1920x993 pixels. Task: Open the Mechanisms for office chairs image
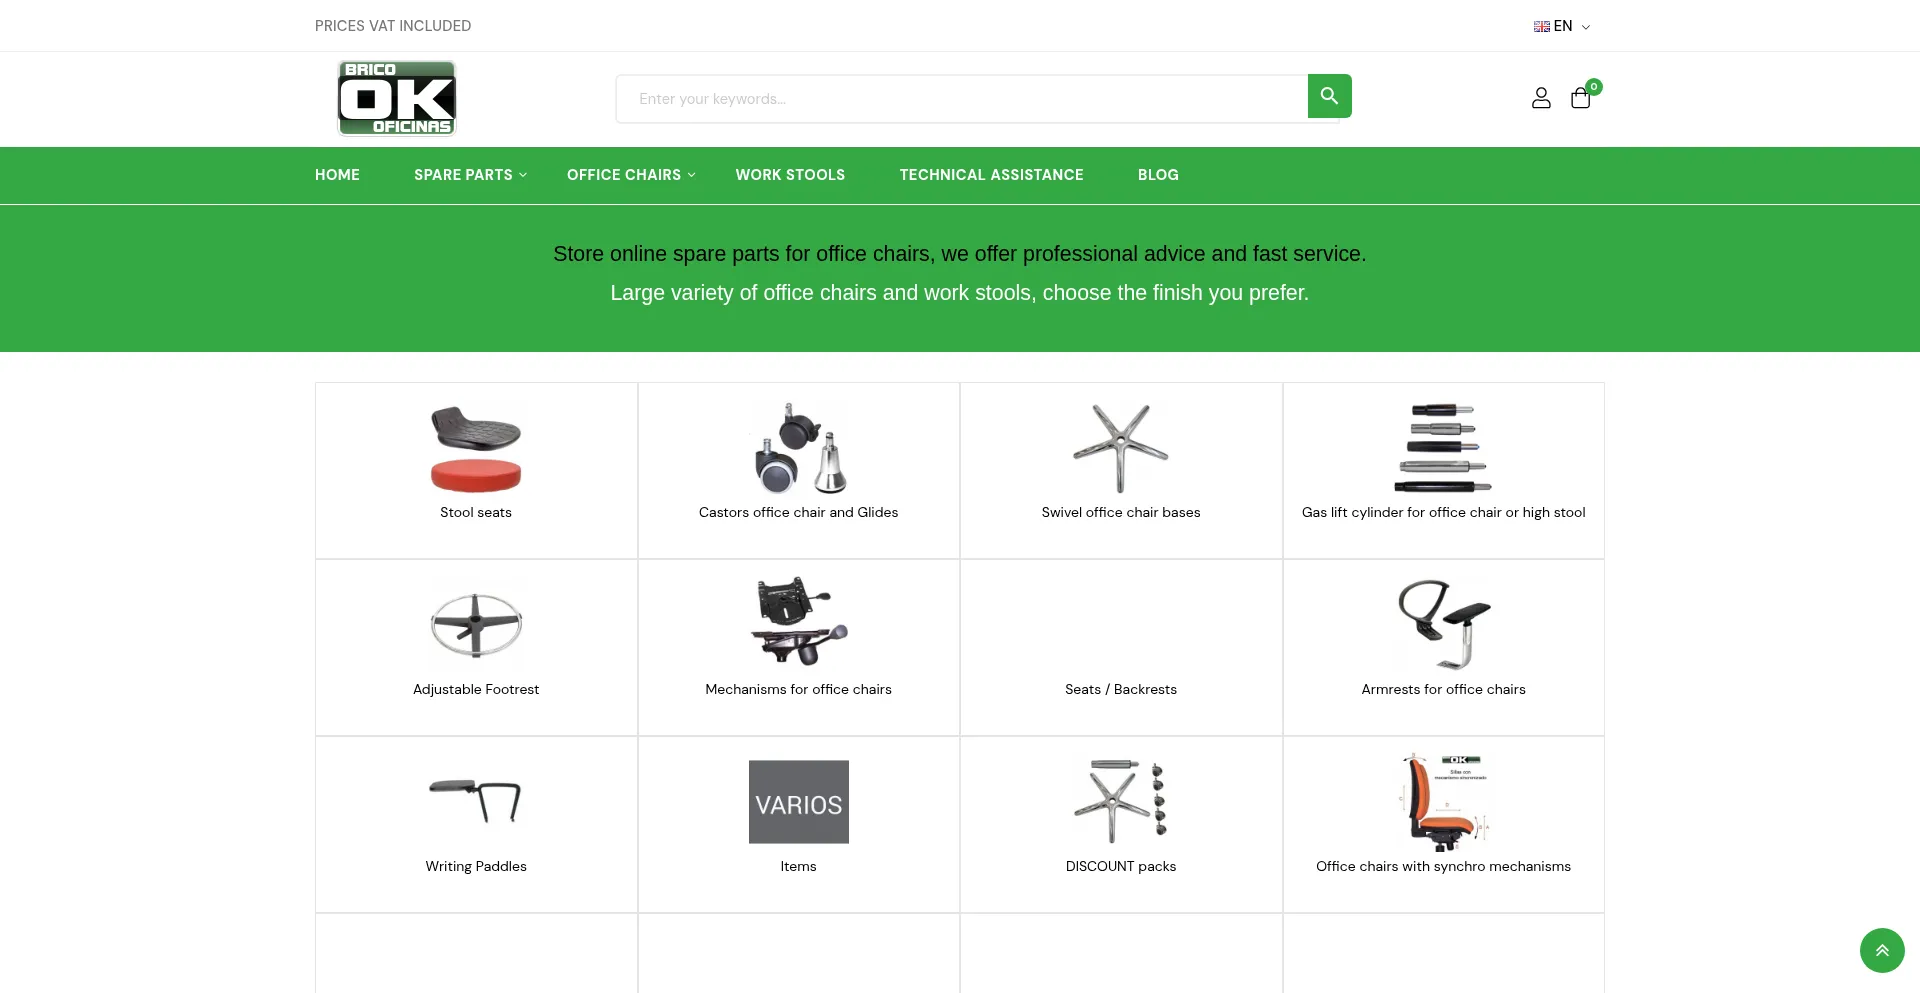pos(798,622)
